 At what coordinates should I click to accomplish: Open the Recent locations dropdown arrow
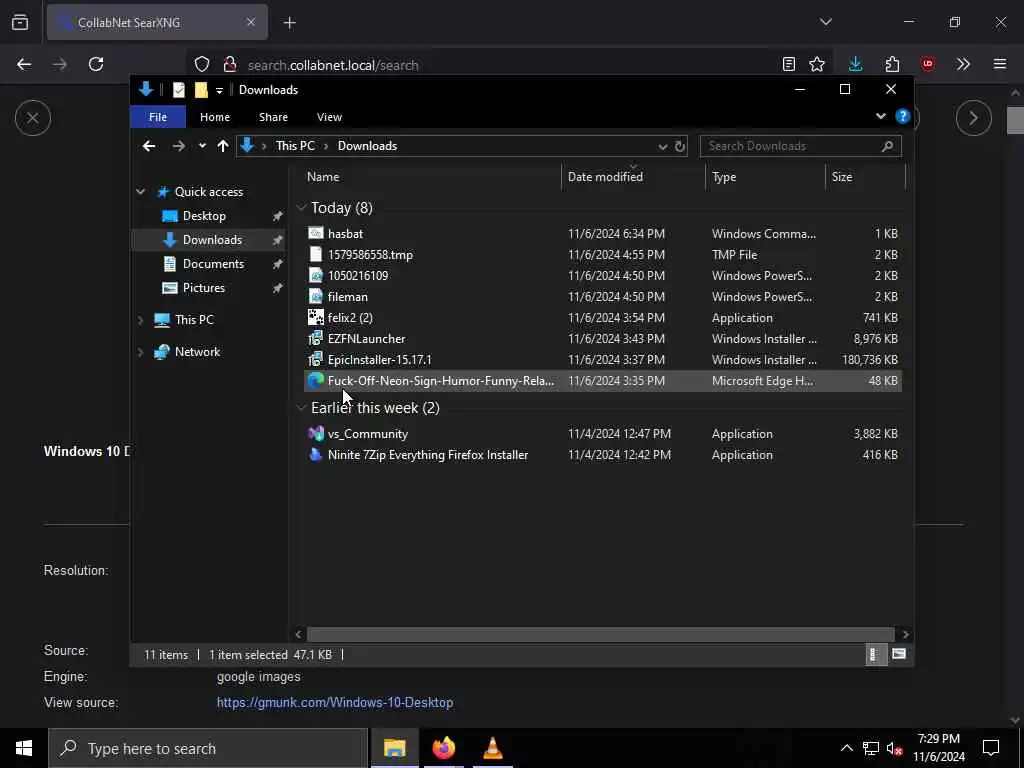pos(202,146)
